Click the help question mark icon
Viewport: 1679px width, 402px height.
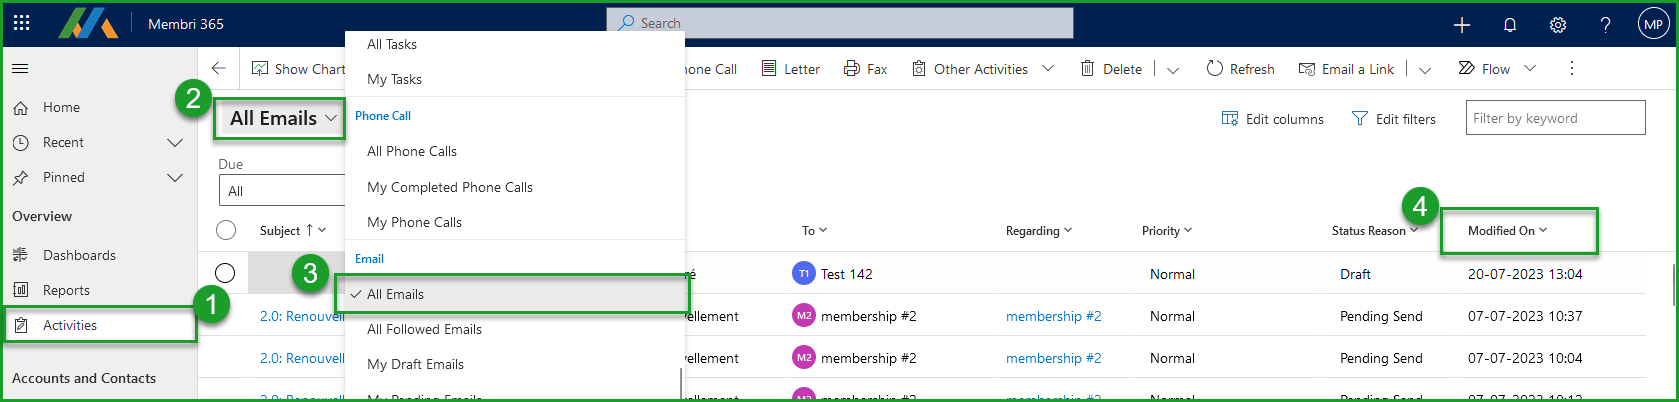pos(1605,25)
